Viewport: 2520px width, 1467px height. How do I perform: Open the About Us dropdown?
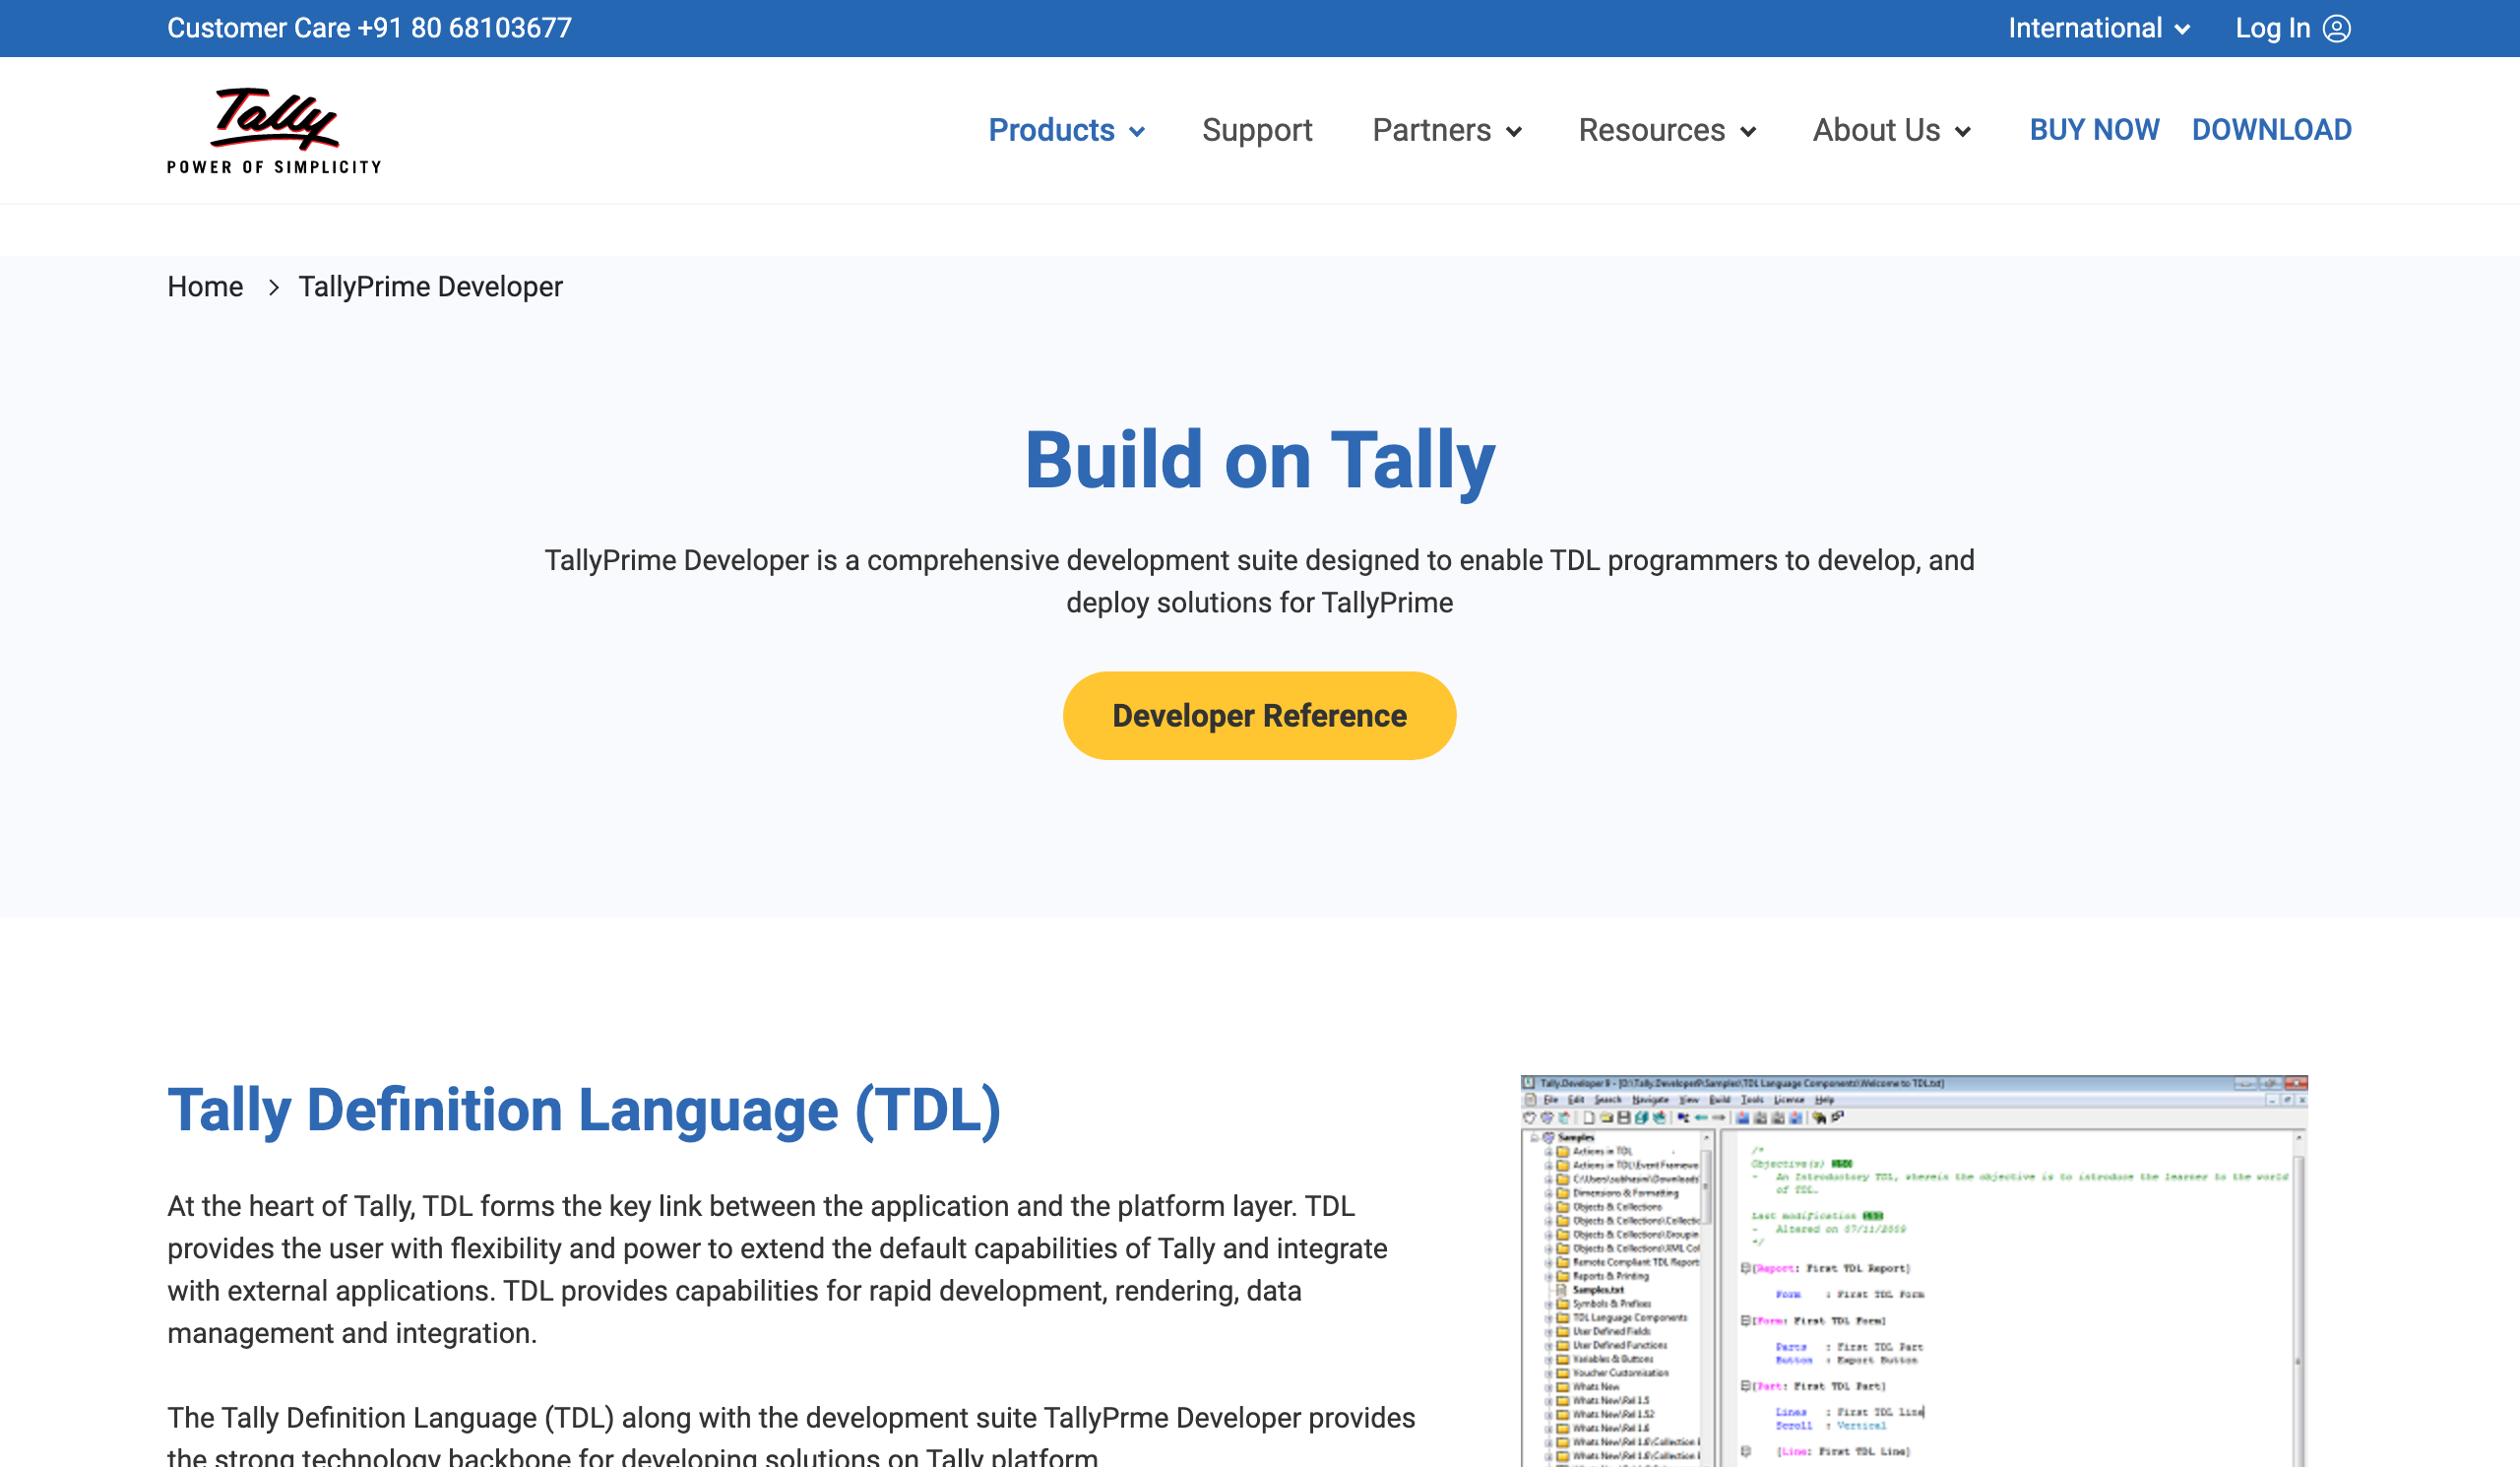pos(1891,130)
